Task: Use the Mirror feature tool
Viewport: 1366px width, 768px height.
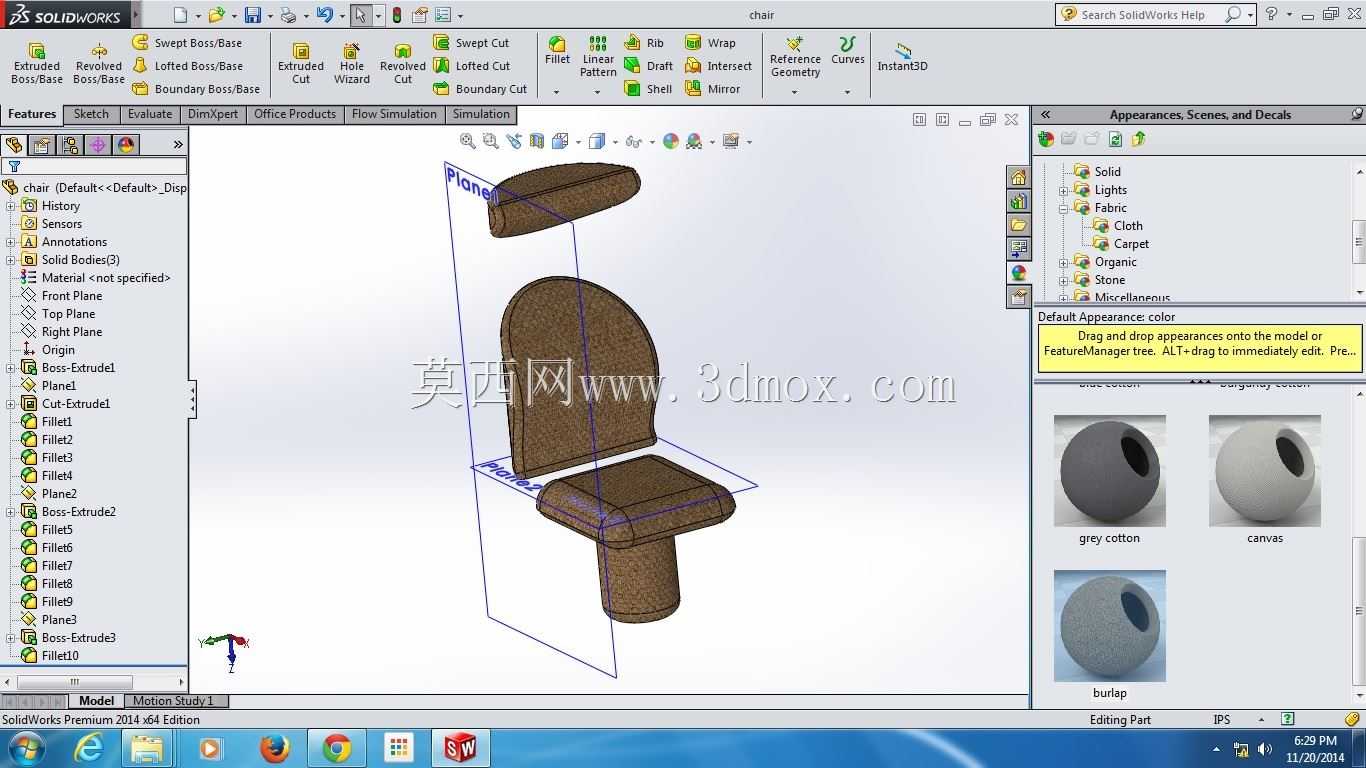Action: [712, 89]
